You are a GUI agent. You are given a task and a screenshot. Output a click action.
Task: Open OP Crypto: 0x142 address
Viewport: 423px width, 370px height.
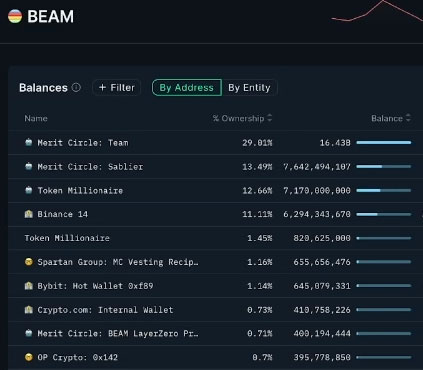77,357
